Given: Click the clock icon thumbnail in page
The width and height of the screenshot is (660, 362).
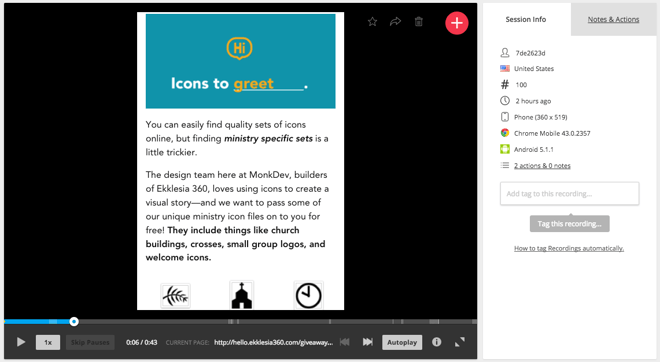Looking at the screenshot, I should pos(309,295).
